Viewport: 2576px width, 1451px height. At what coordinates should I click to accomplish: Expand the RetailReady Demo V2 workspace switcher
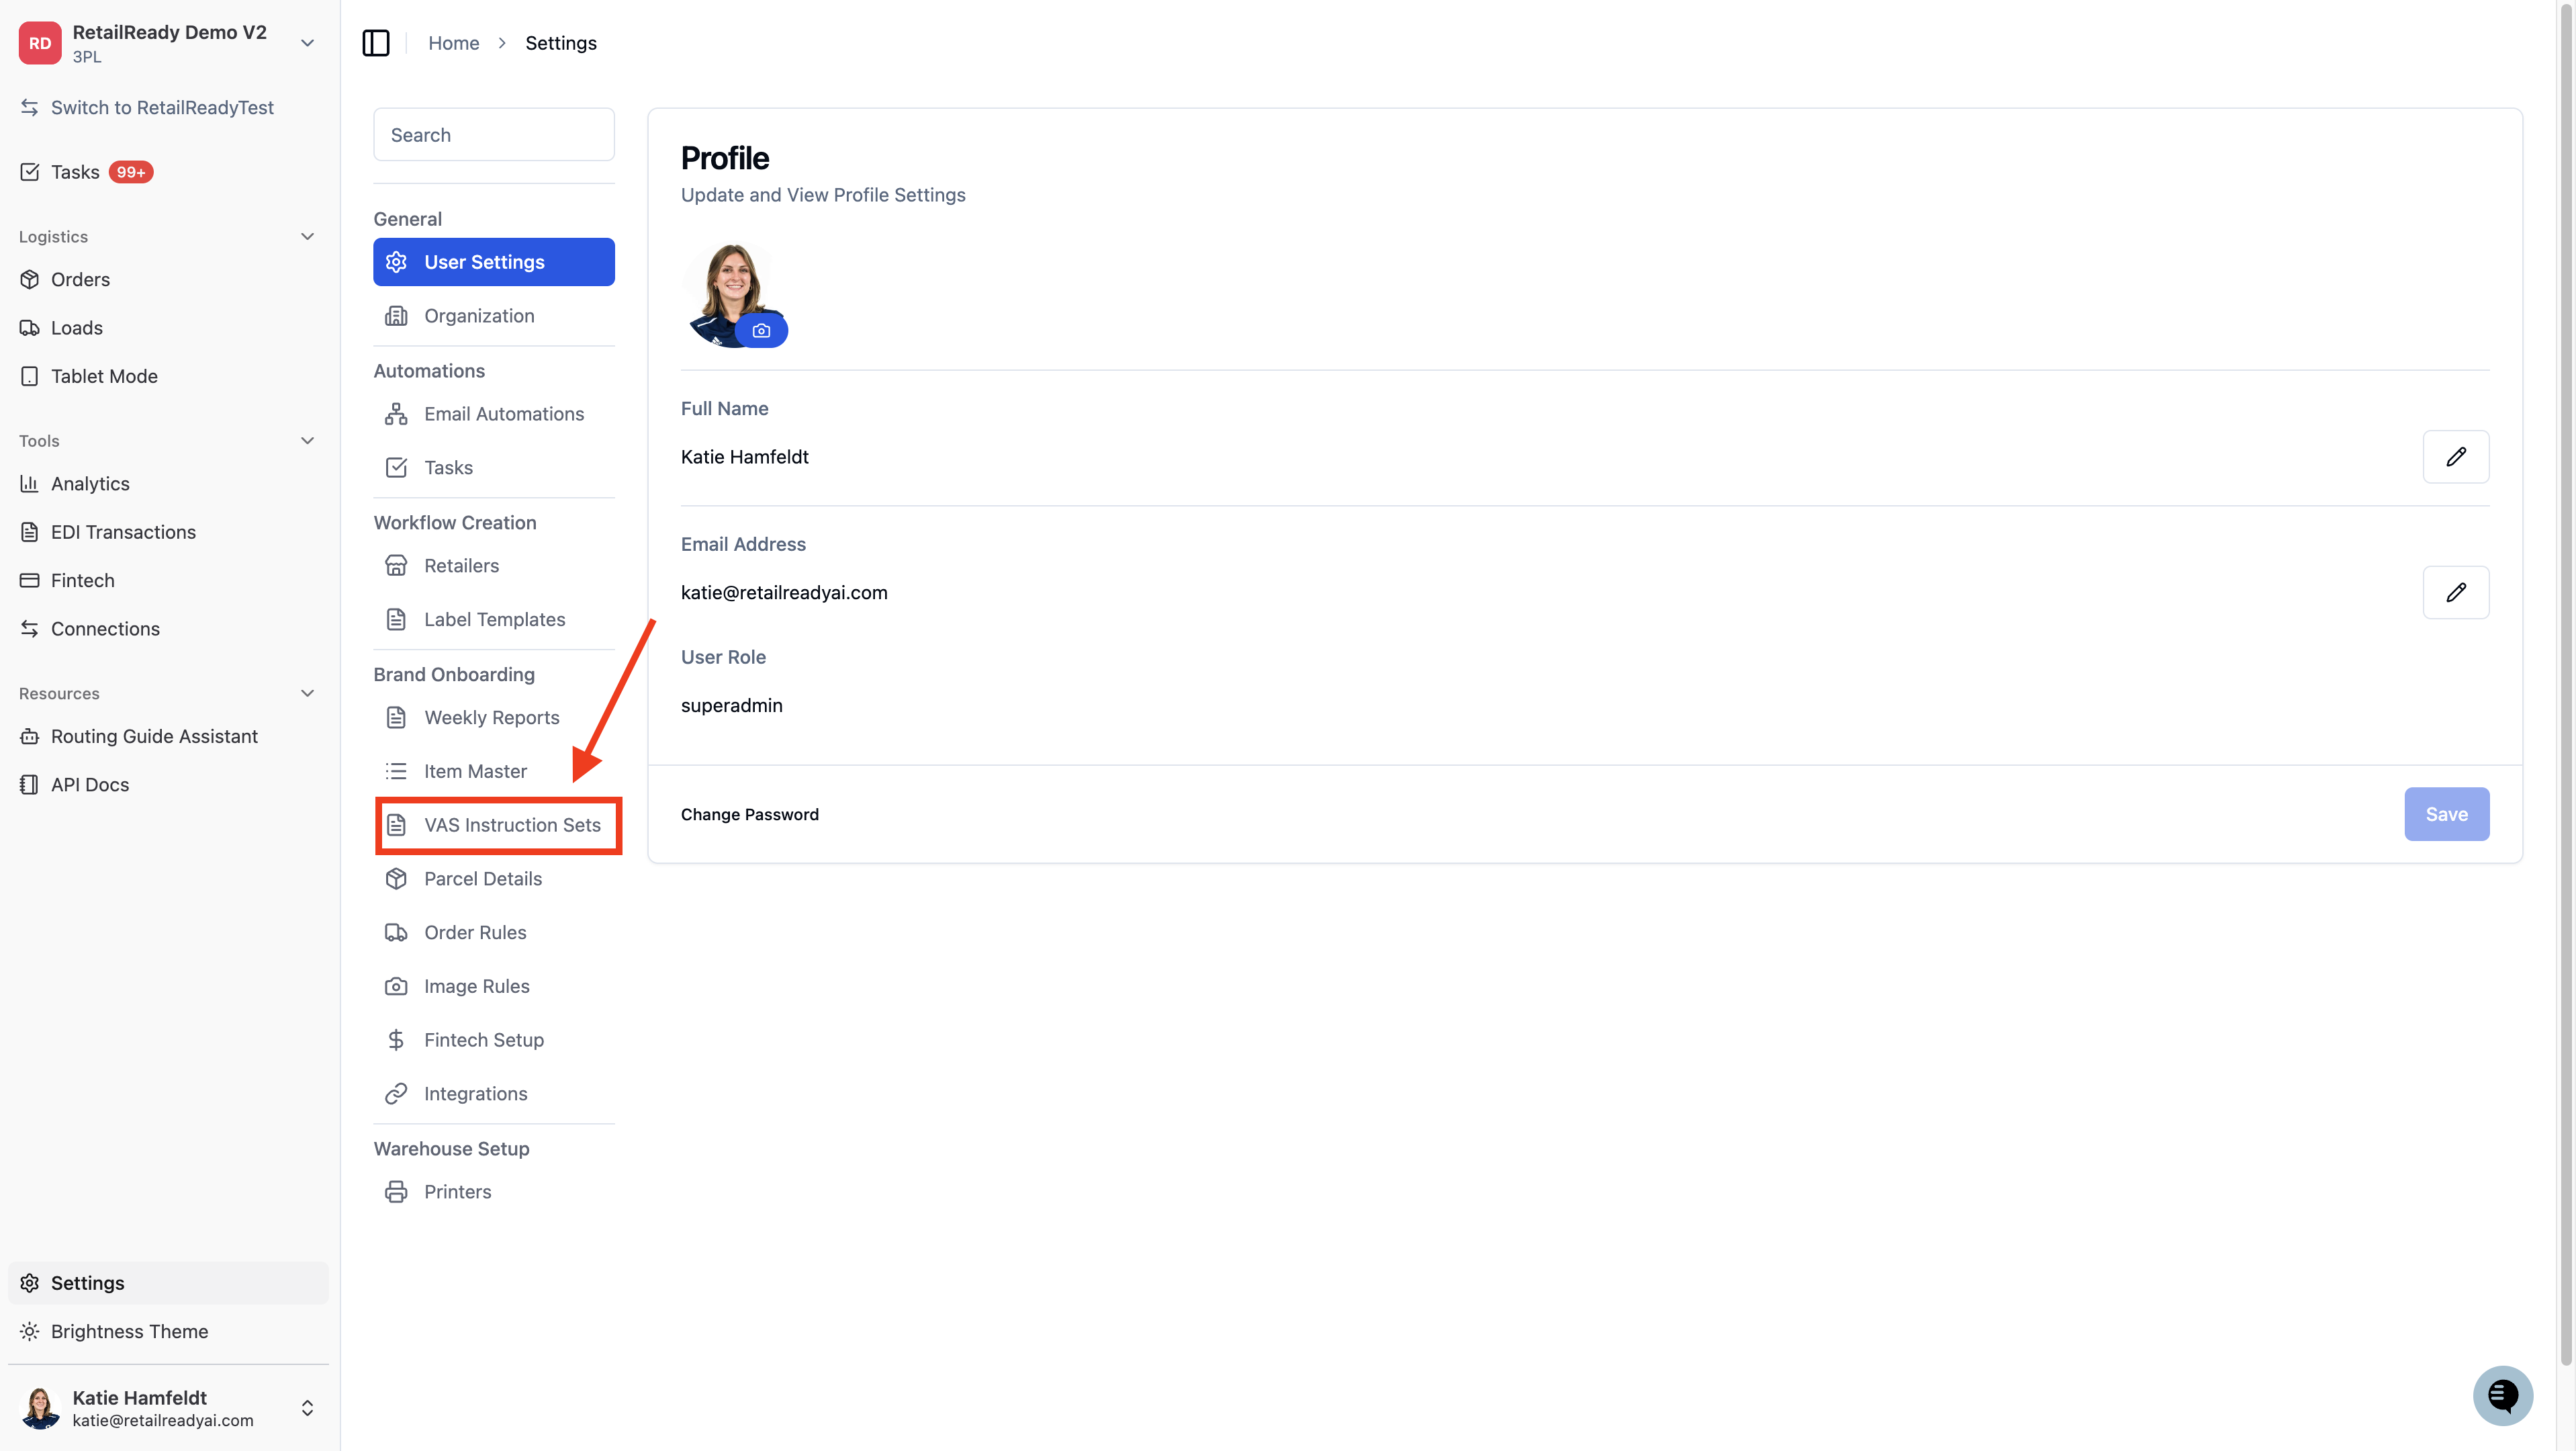point(308,43)
